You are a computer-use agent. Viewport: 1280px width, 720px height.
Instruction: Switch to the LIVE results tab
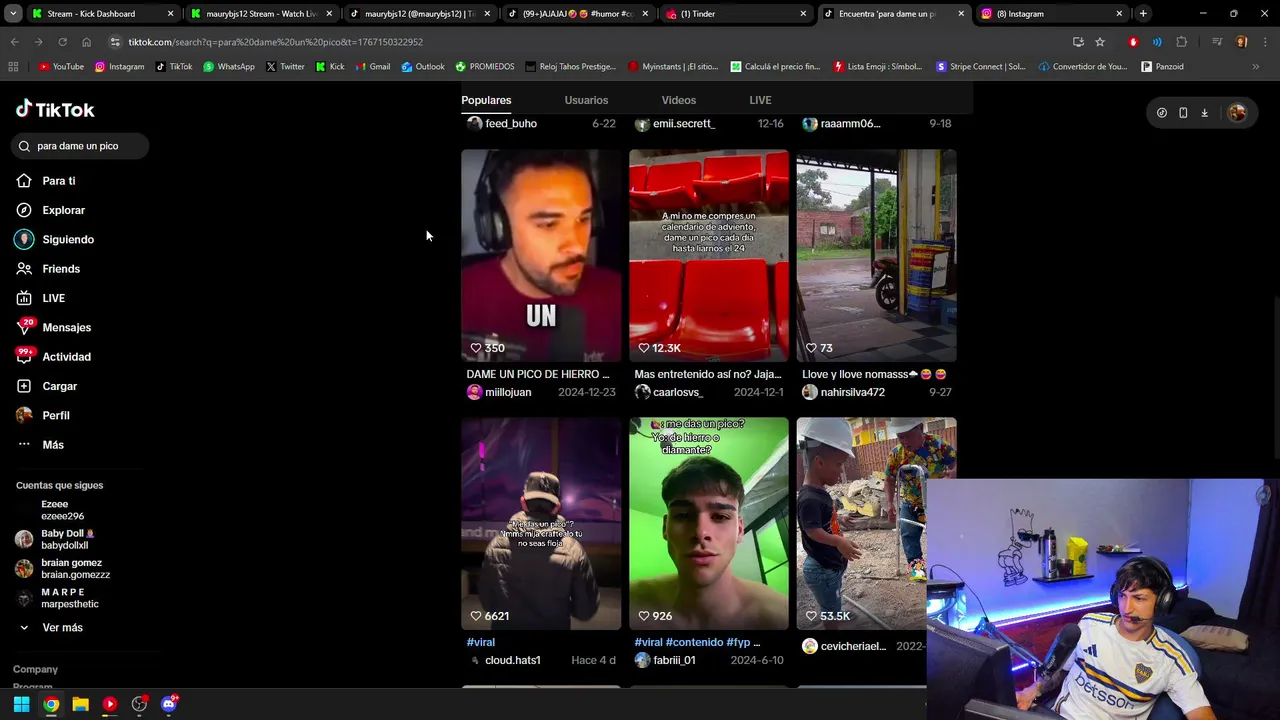[x=760, y=100]
